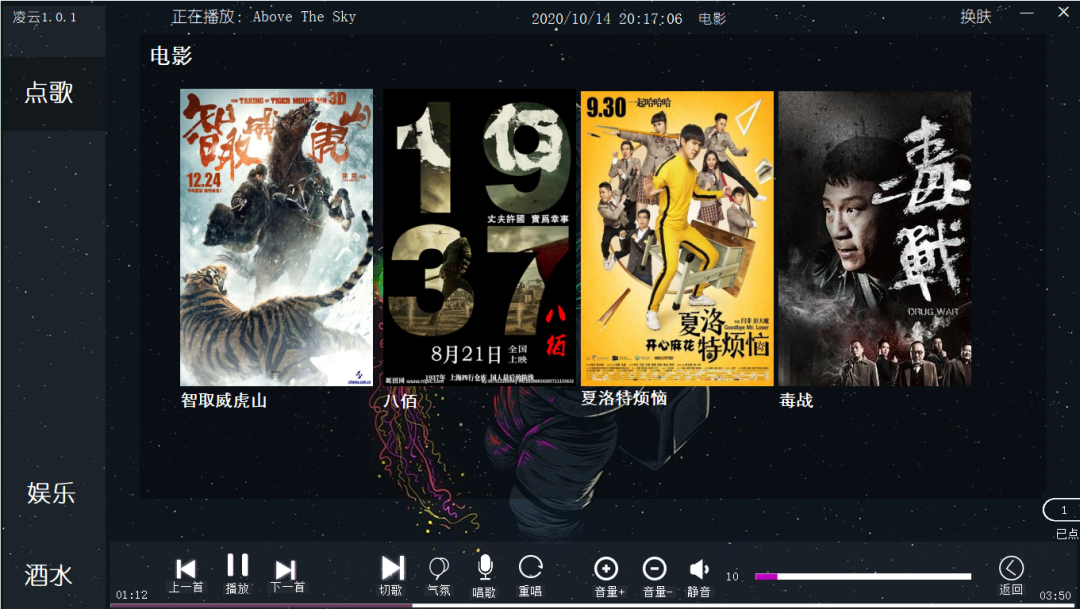Go back using the 返回 icon
This screenshot has height=609, width=1080.
[1011, 568]
